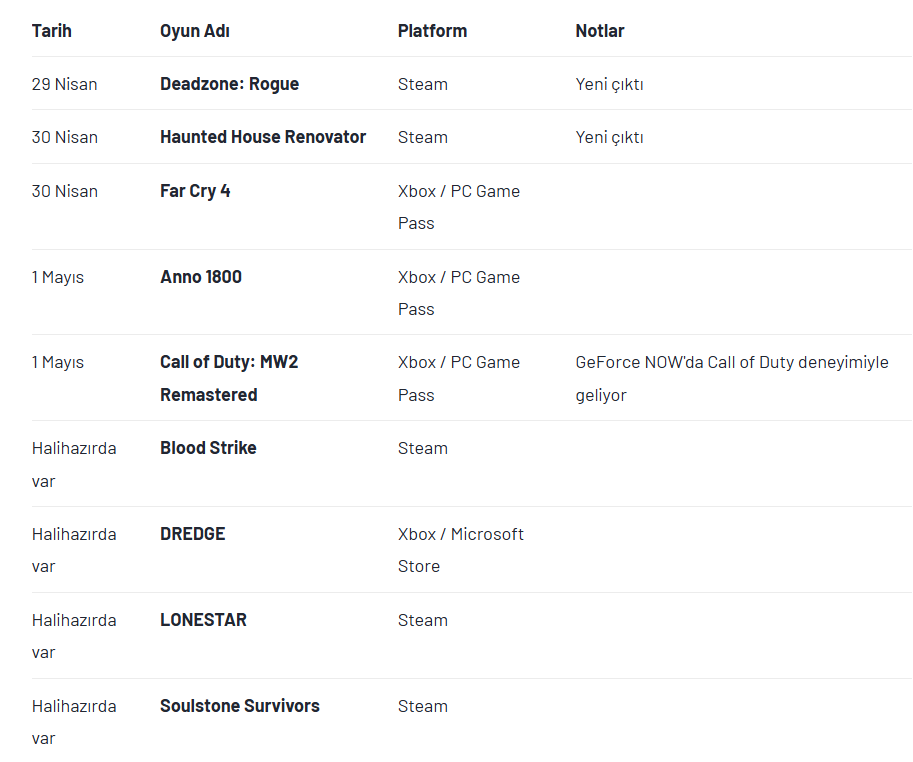Image resolution: width=913 pixels, height=762 pixels.
Task: Click the GeForce NOW'da Call of Duty note
Action: coord(732,378)
